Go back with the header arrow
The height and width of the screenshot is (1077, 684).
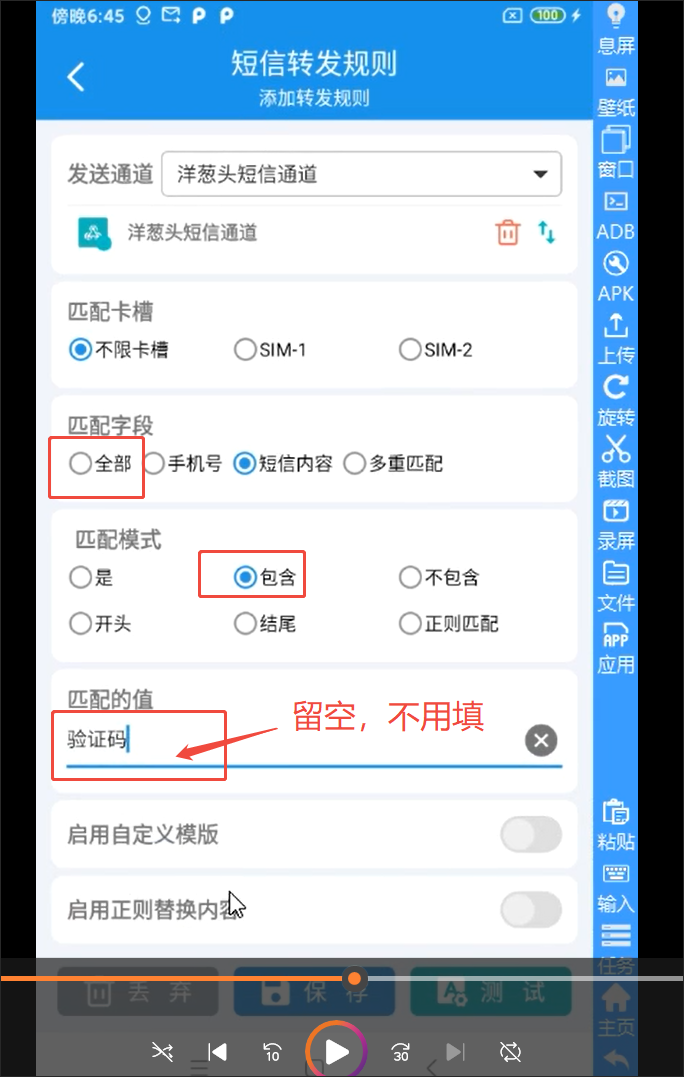76,76
